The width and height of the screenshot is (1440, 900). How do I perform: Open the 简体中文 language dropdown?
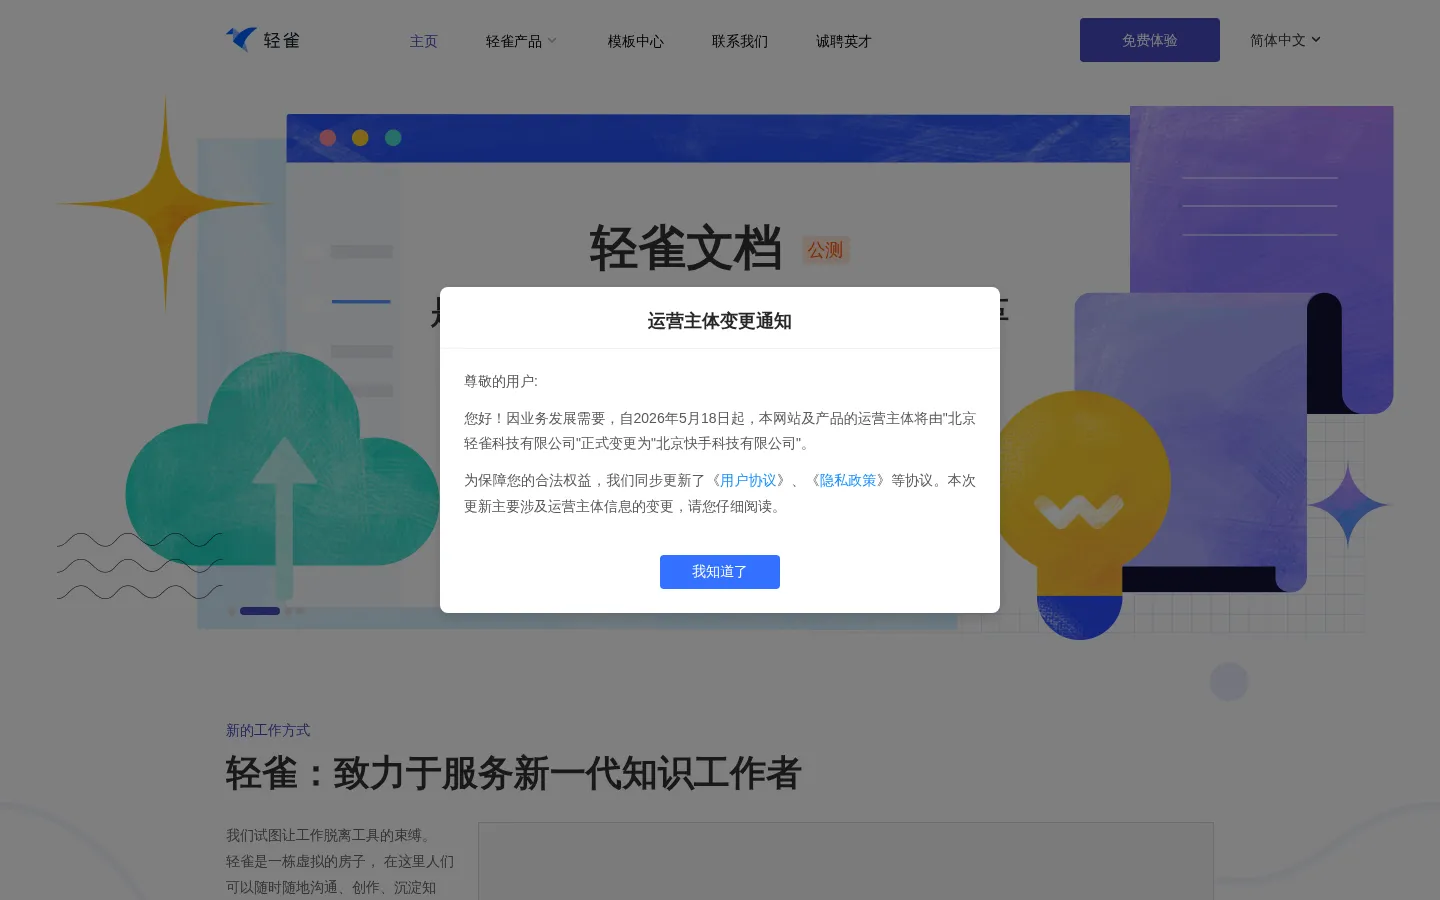coord(1286,40)
